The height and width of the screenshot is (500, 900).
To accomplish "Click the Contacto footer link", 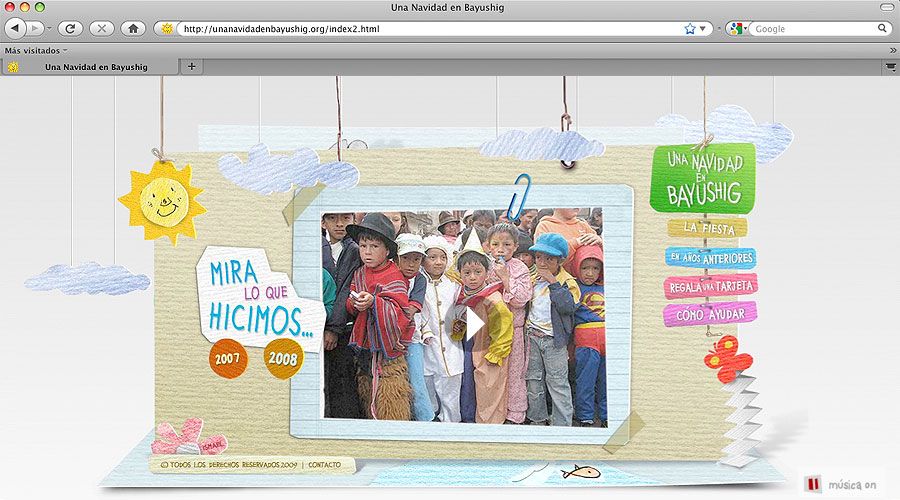I will [324, 464].
